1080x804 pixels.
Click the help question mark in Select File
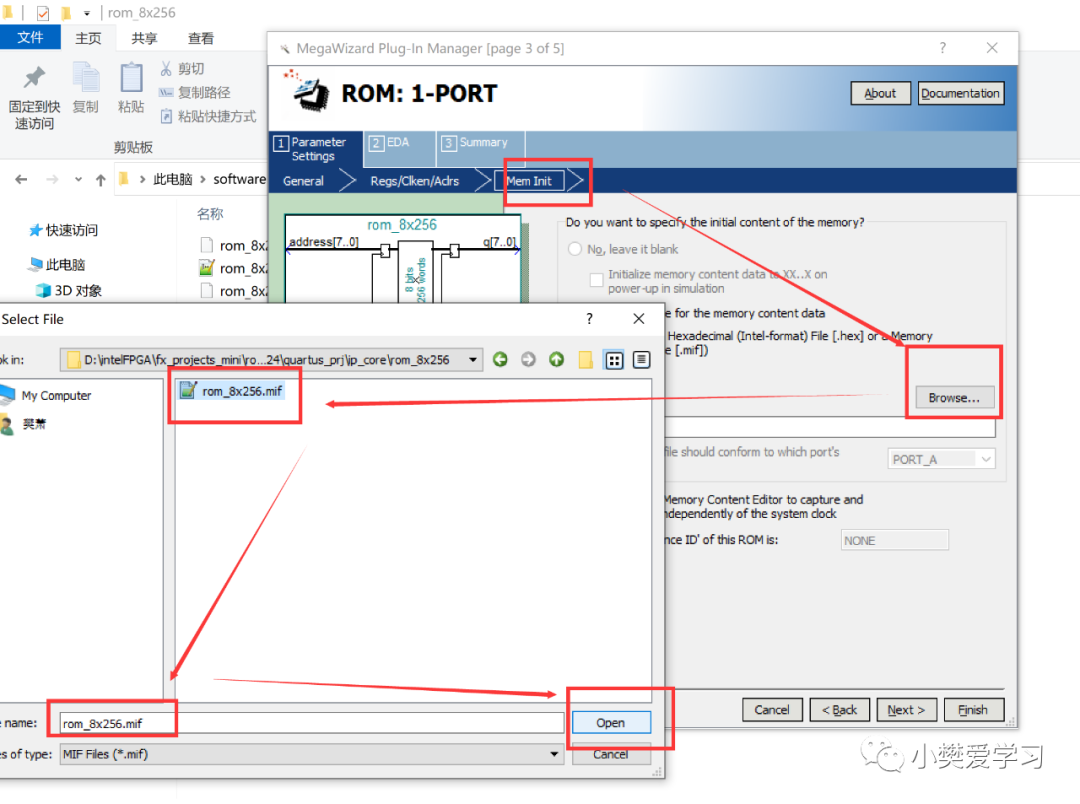589,318
